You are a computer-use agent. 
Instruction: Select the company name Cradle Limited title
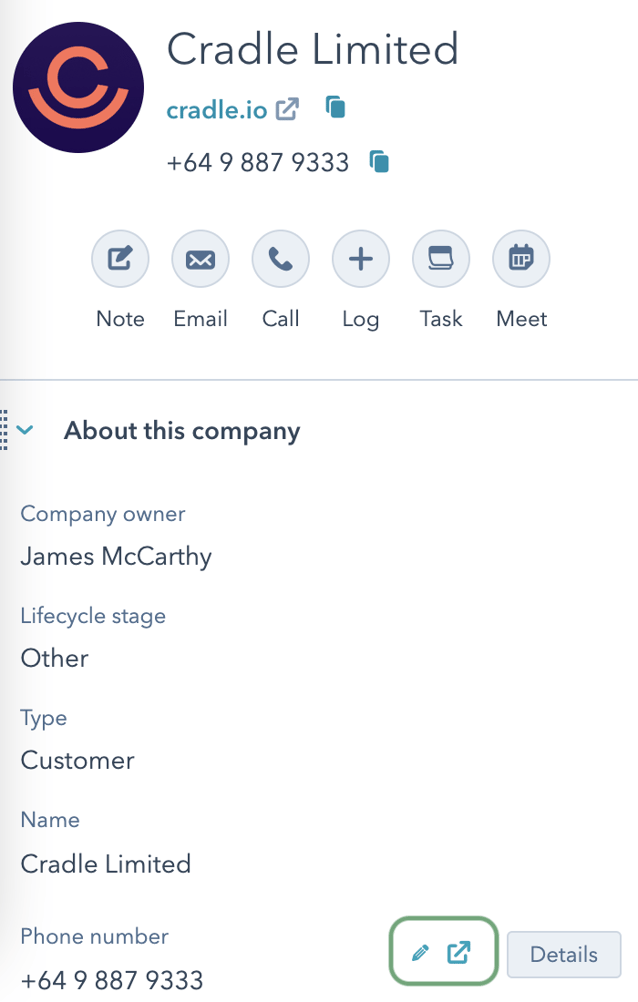click(x=313, y=49)
